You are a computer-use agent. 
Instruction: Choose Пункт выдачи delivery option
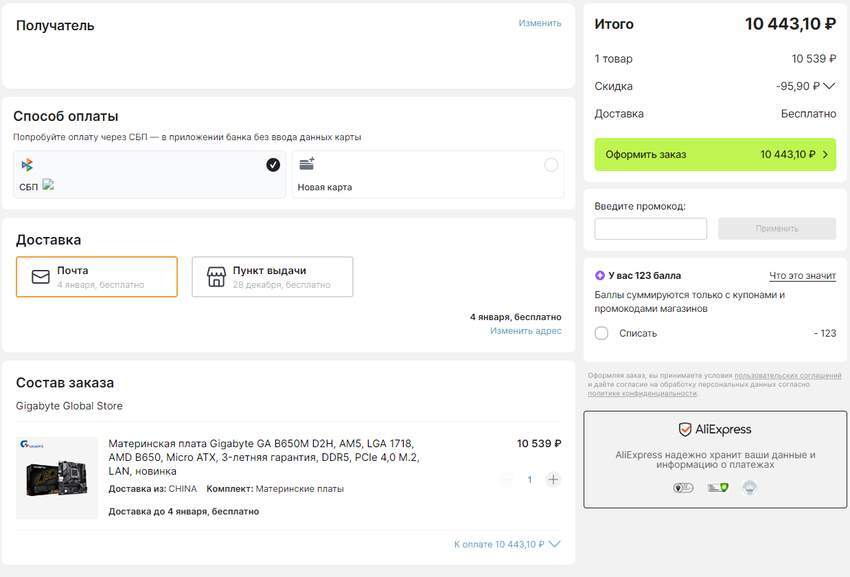point(272,277)
